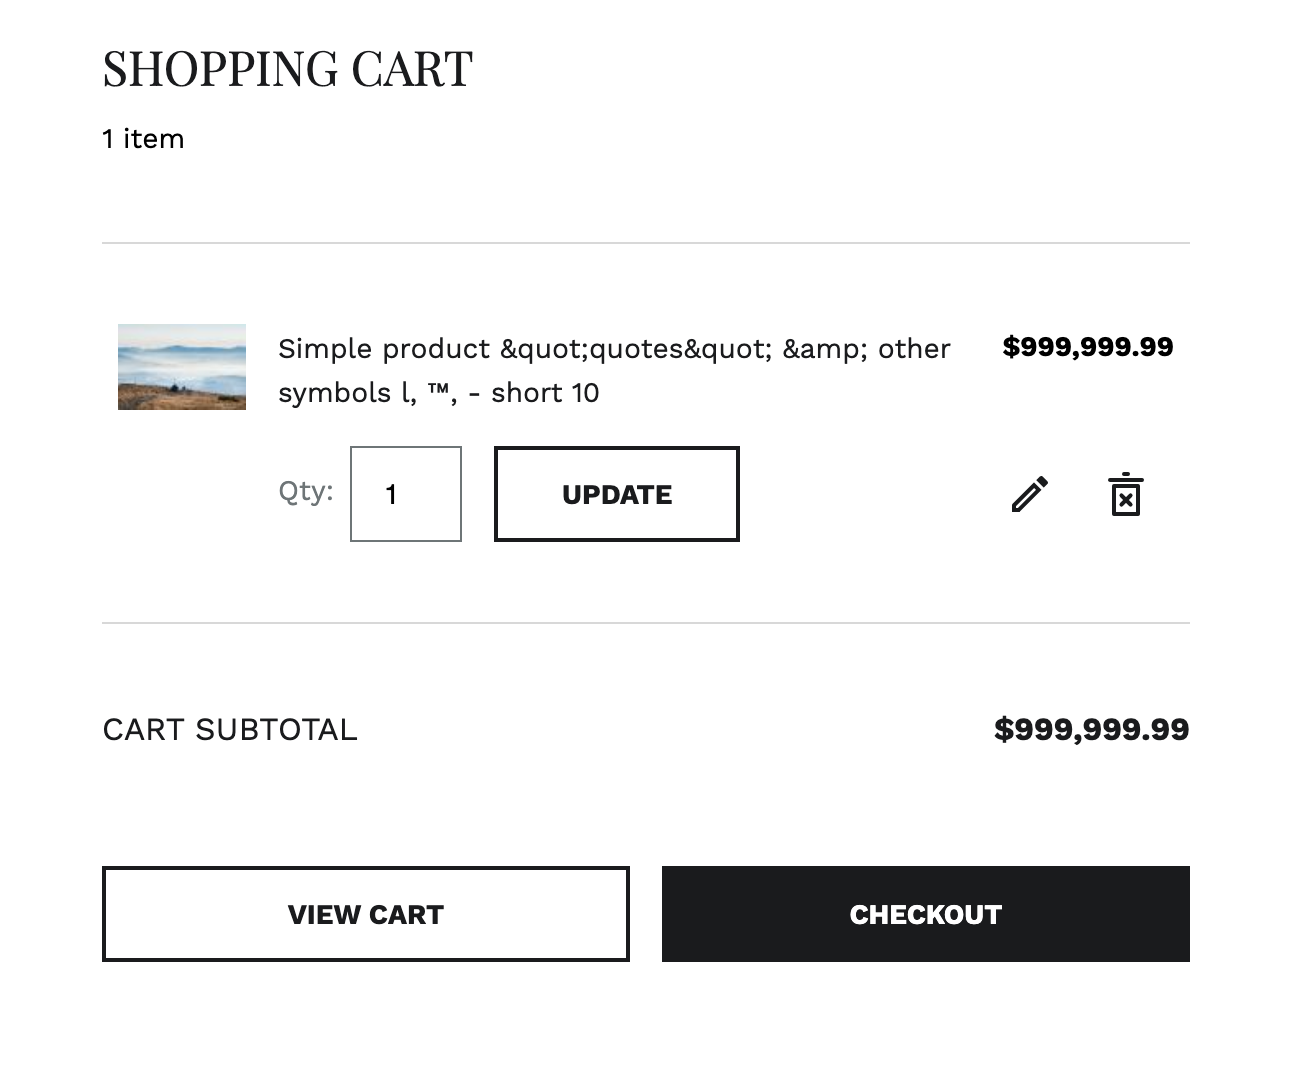1310x1072 pixels.
Task: Click the CART SUBTOTAL label
Action: coord(229,730)
